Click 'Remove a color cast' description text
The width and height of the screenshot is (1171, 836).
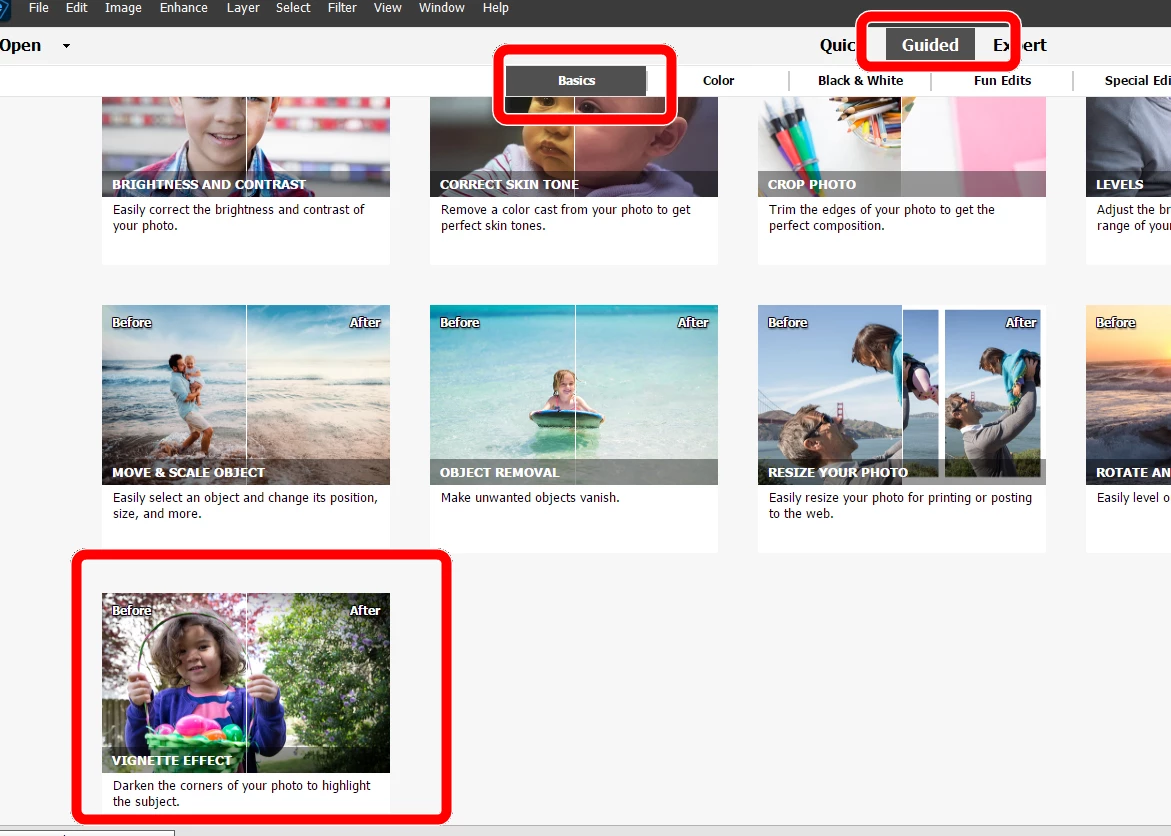click(565, 217)
